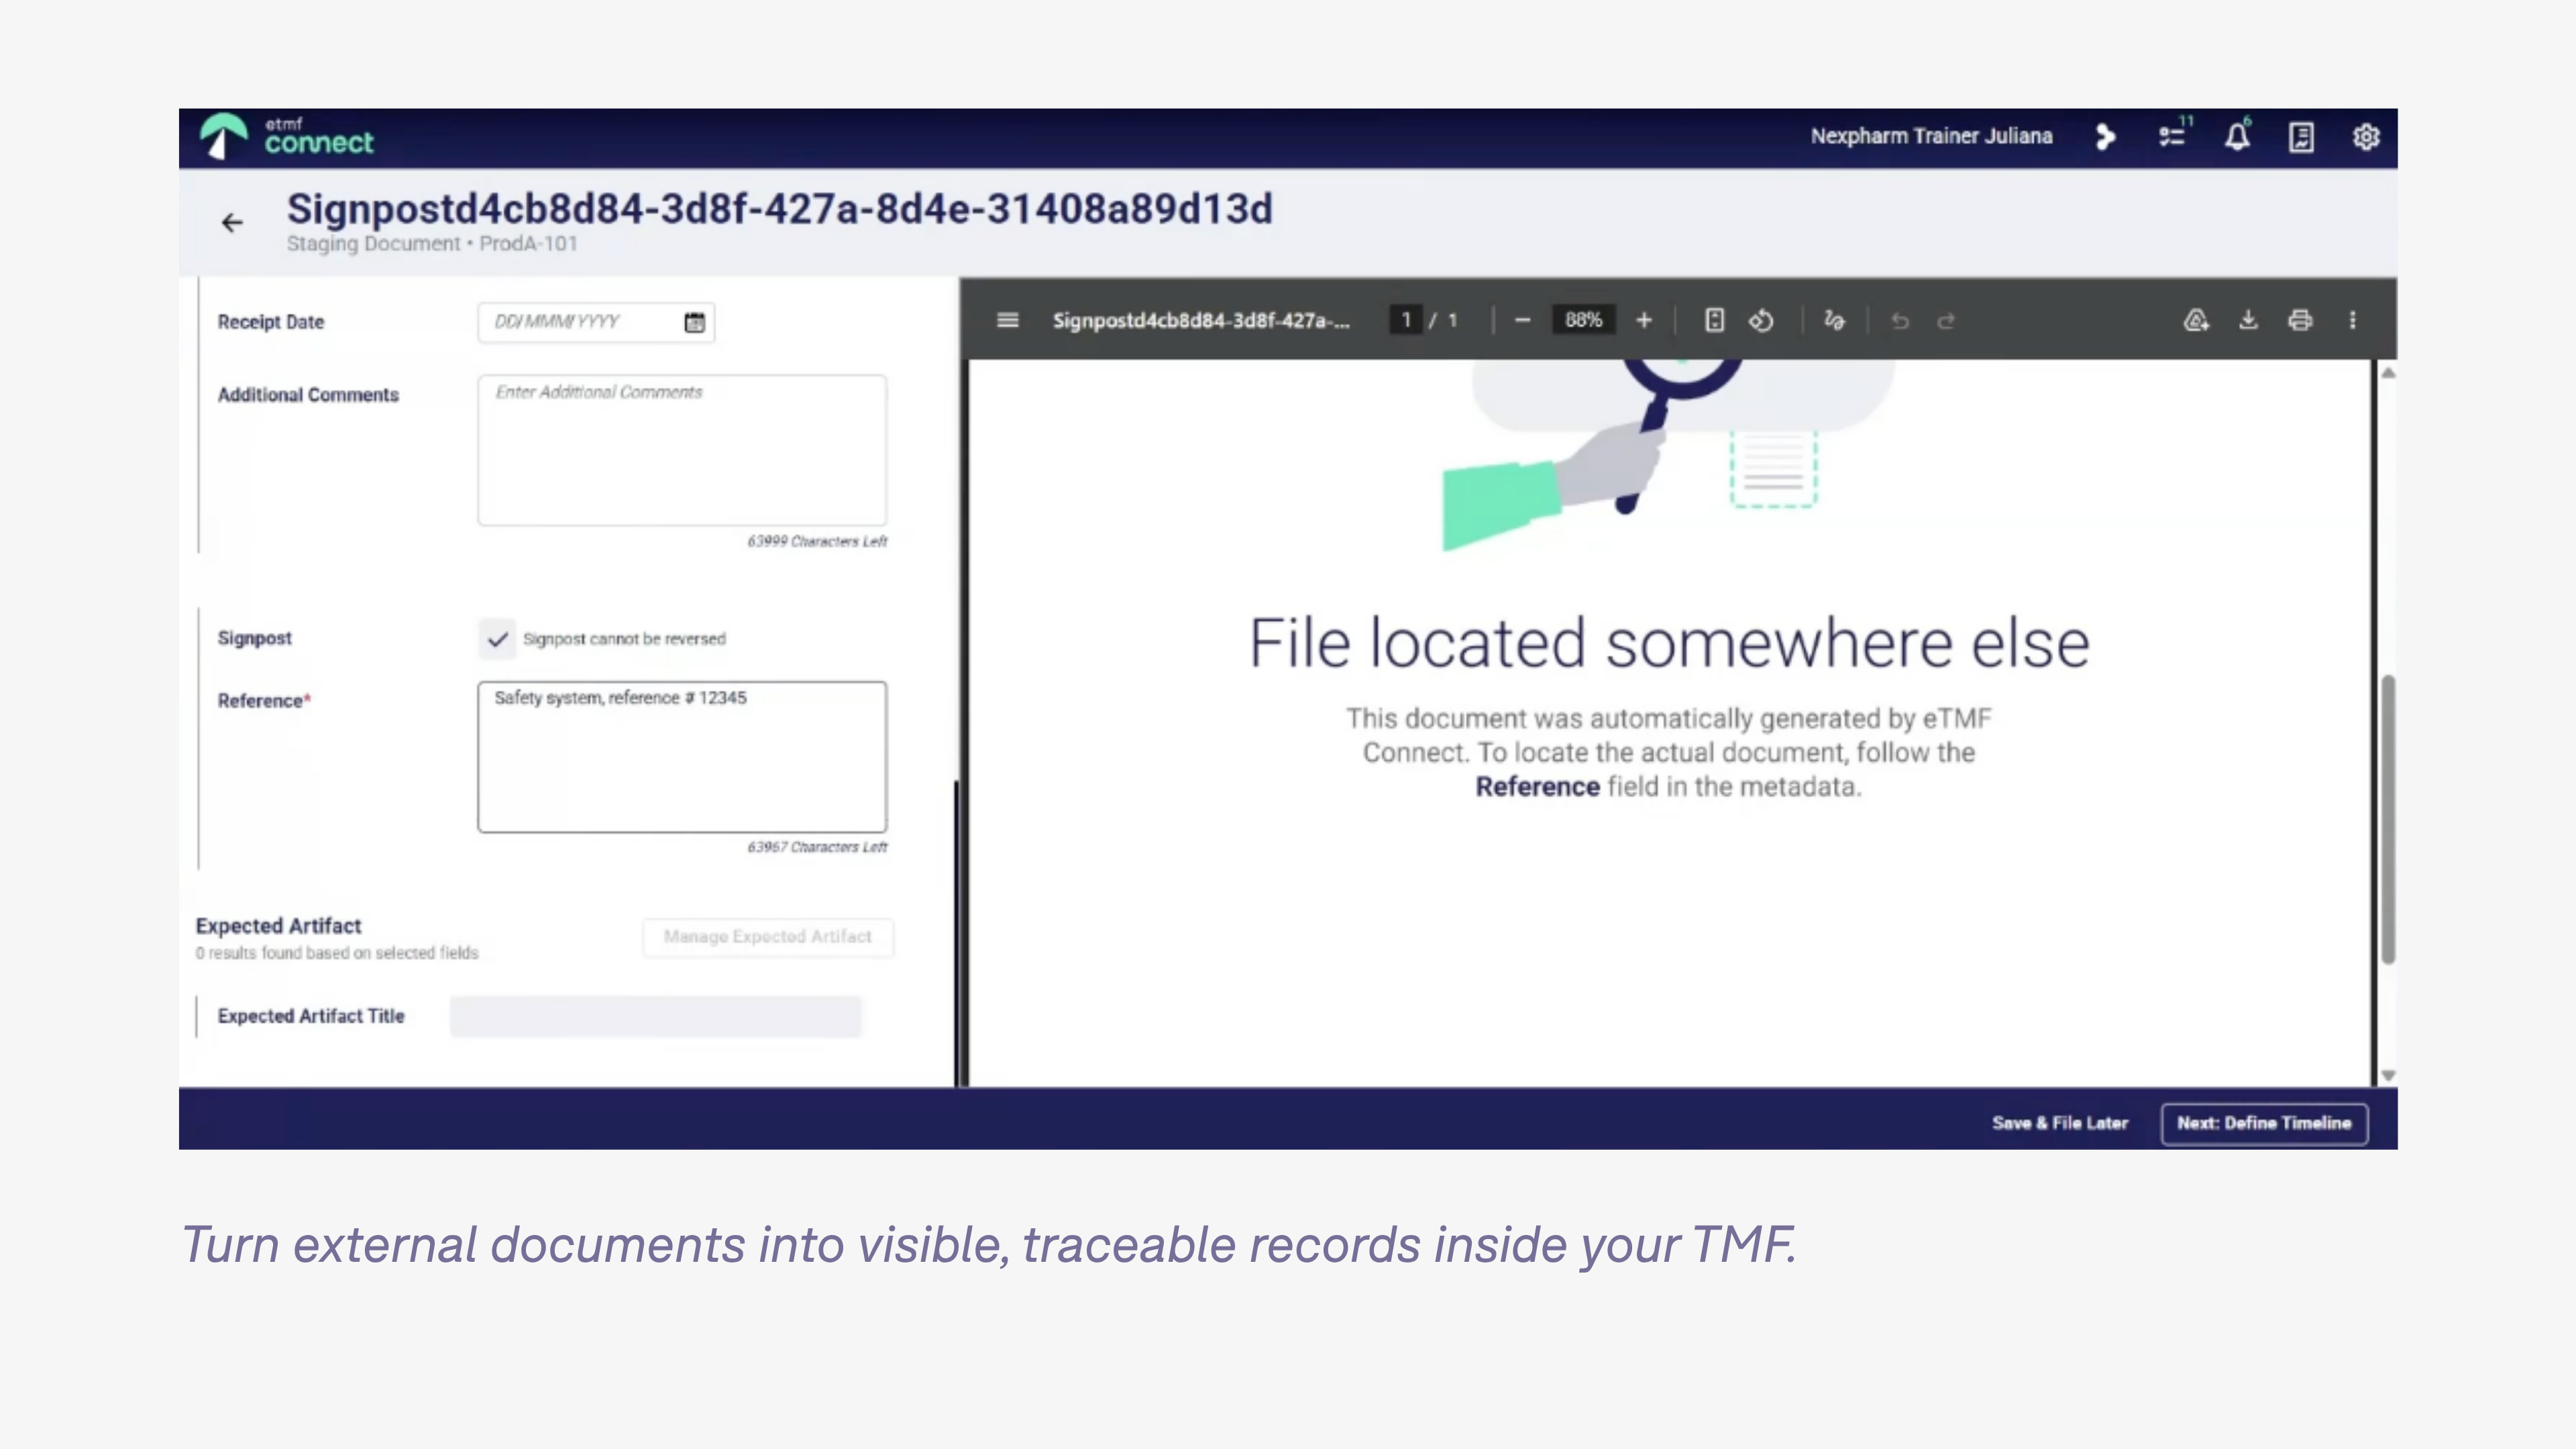This screenshot has width=2576, height=1449.
Task: Zoom out the PDF viewer
Action: (1522, 320)
